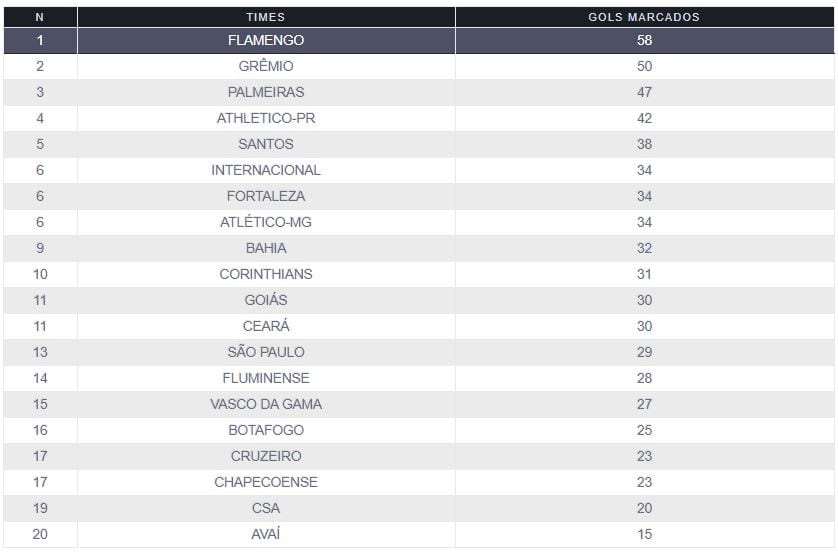
Task: Select the FLAMENGO team row
Action: (266, 41)
